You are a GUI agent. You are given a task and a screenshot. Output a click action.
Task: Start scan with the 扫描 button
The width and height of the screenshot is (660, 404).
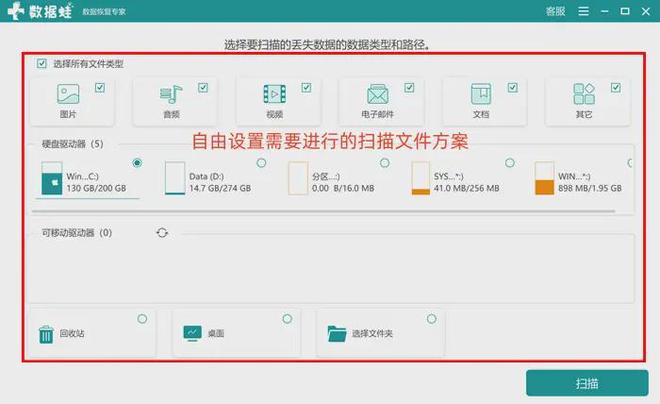click(587, 383)
